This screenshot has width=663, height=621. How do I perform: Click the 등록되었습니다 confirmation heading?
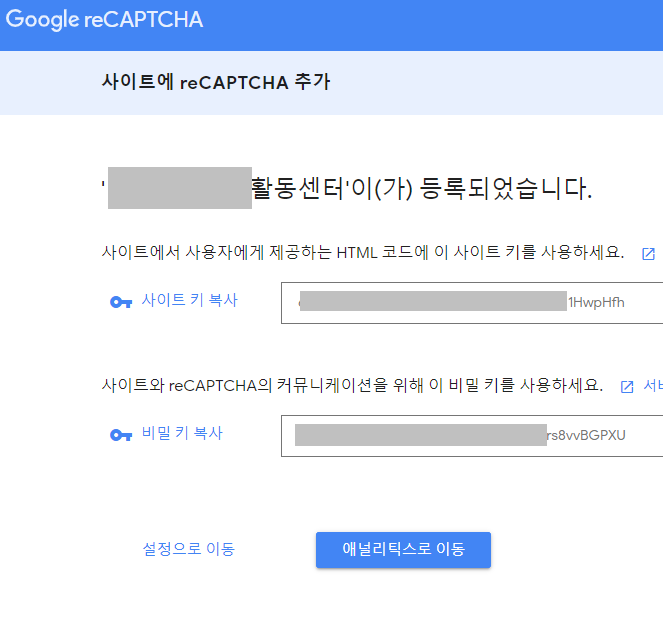(x=347, y=188)
